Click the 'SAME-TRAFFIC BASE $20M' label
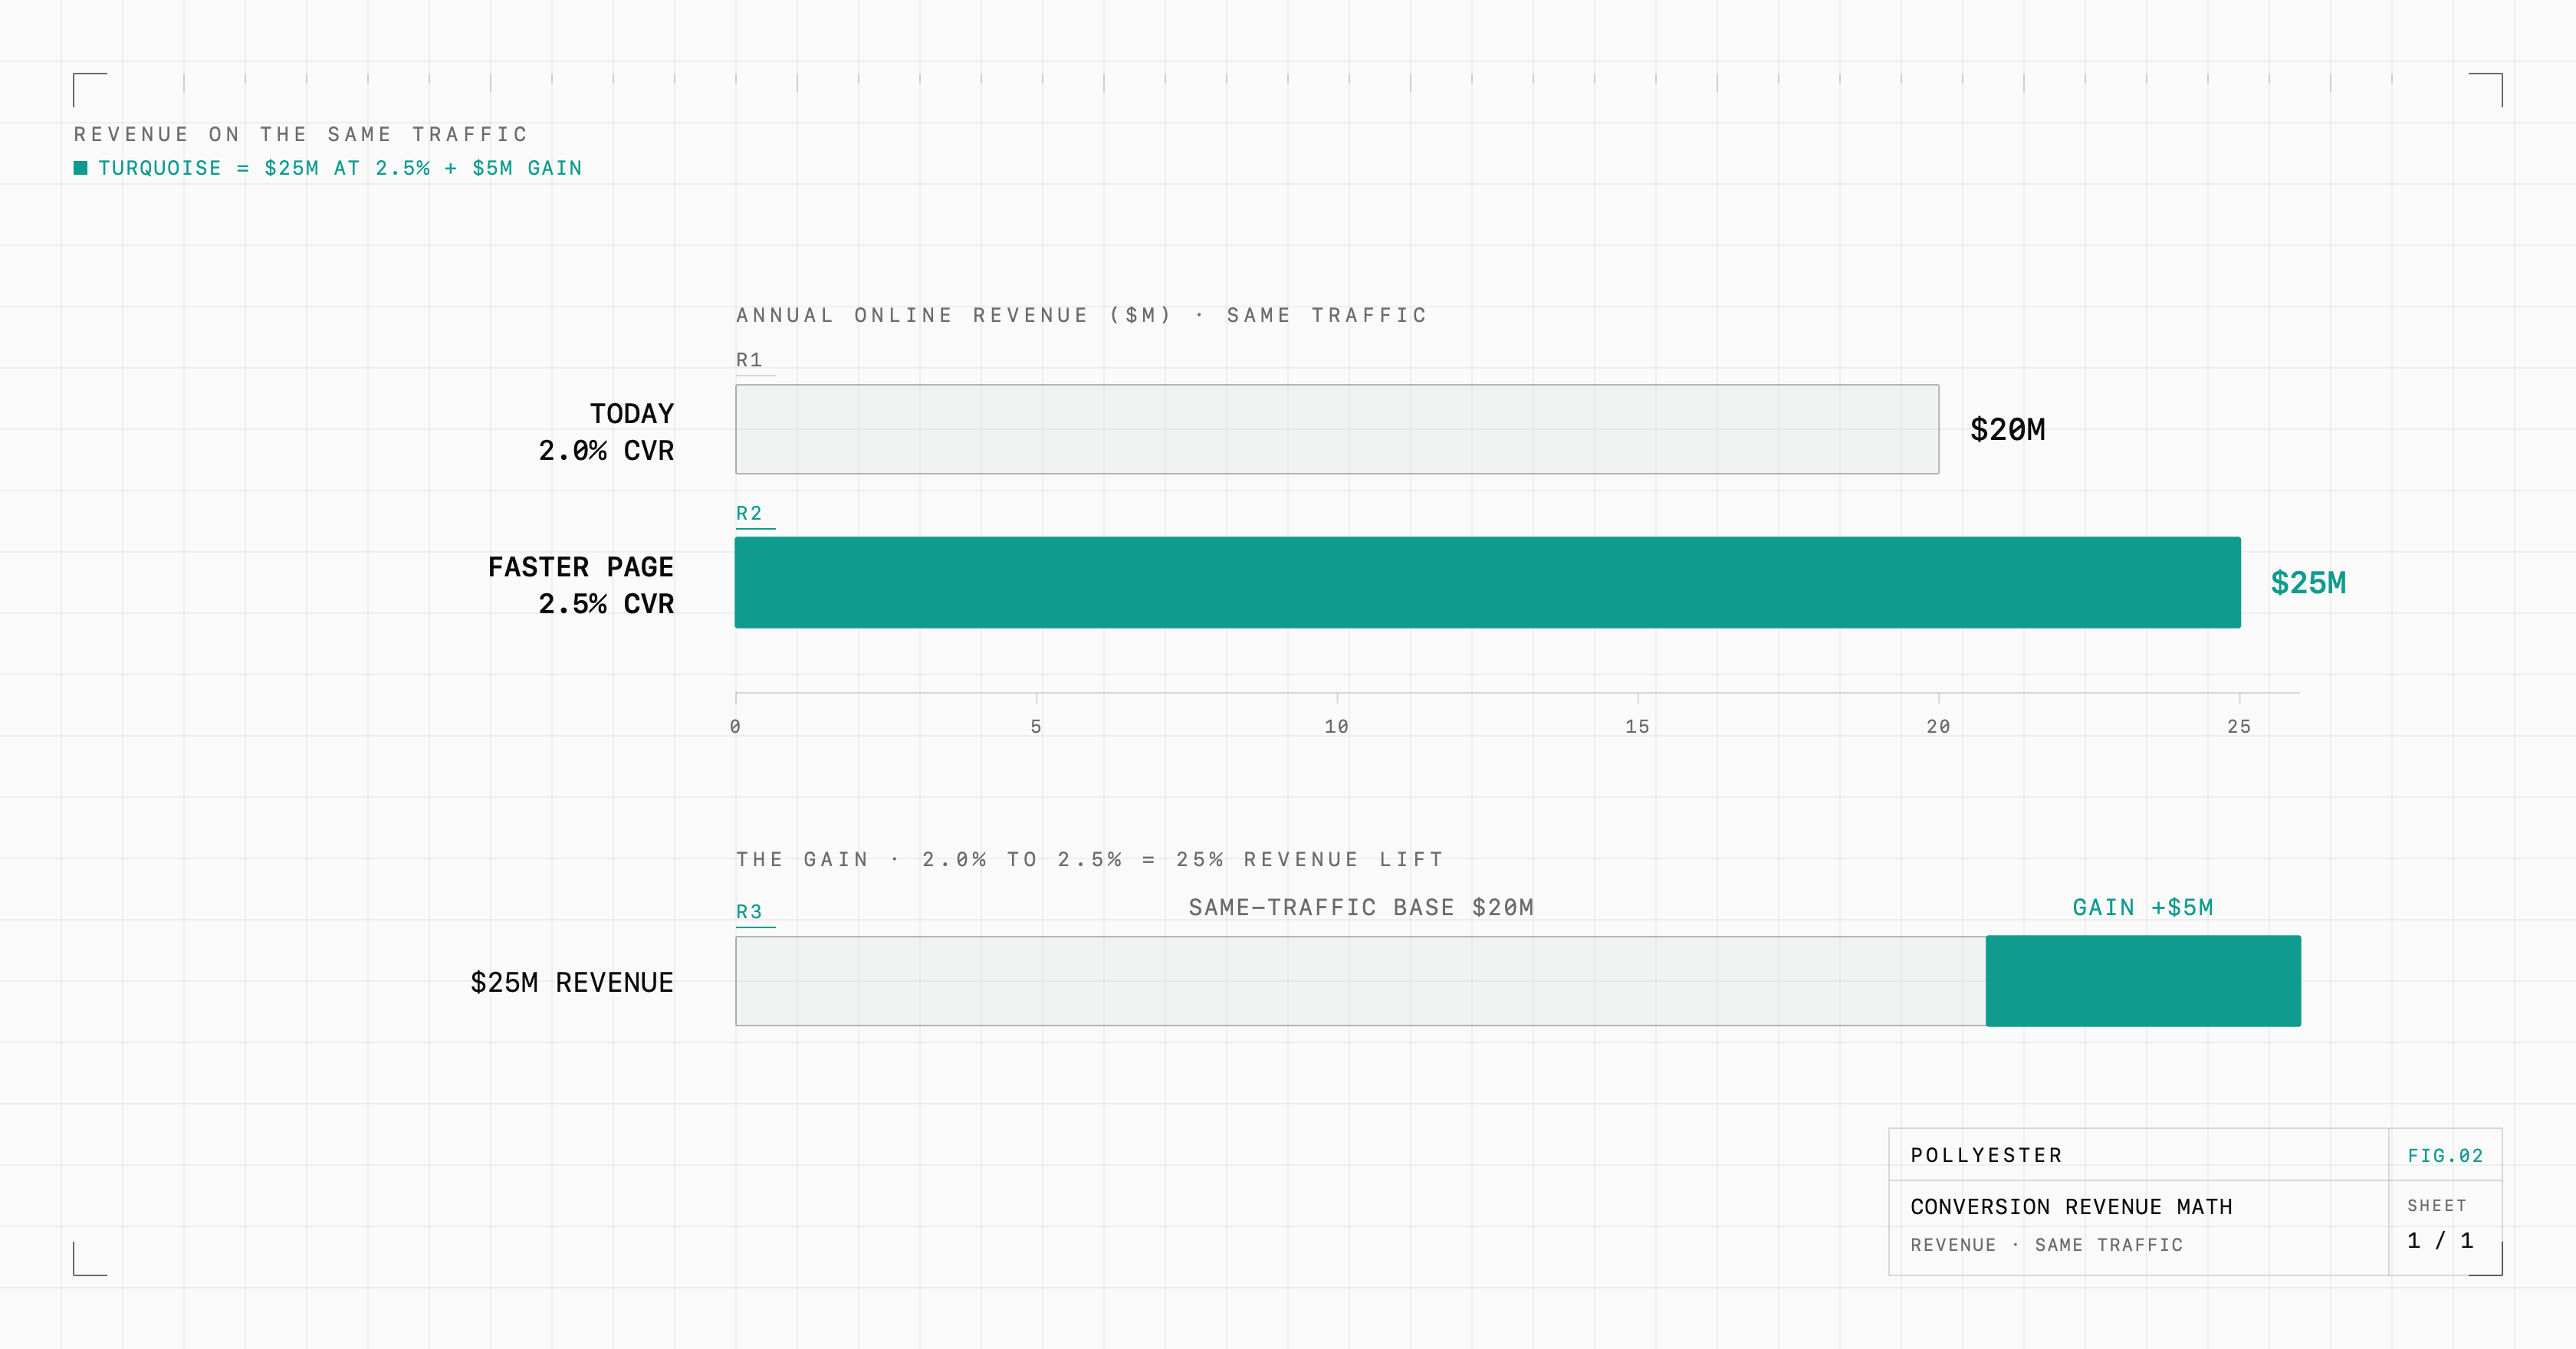This screenshot has height=1349, width=2576. coord(1361,908)
